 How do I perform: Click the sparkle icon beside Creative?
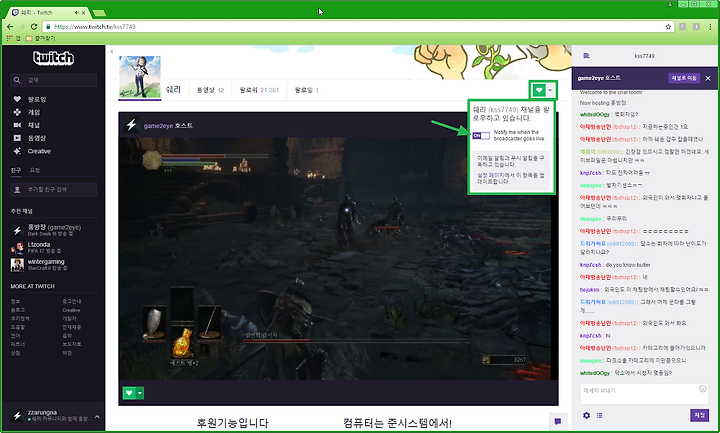[17, 151]
